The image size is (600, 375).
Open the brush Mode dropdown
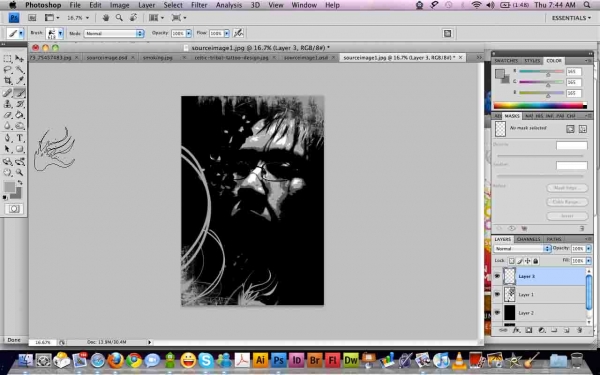[114, 33]
